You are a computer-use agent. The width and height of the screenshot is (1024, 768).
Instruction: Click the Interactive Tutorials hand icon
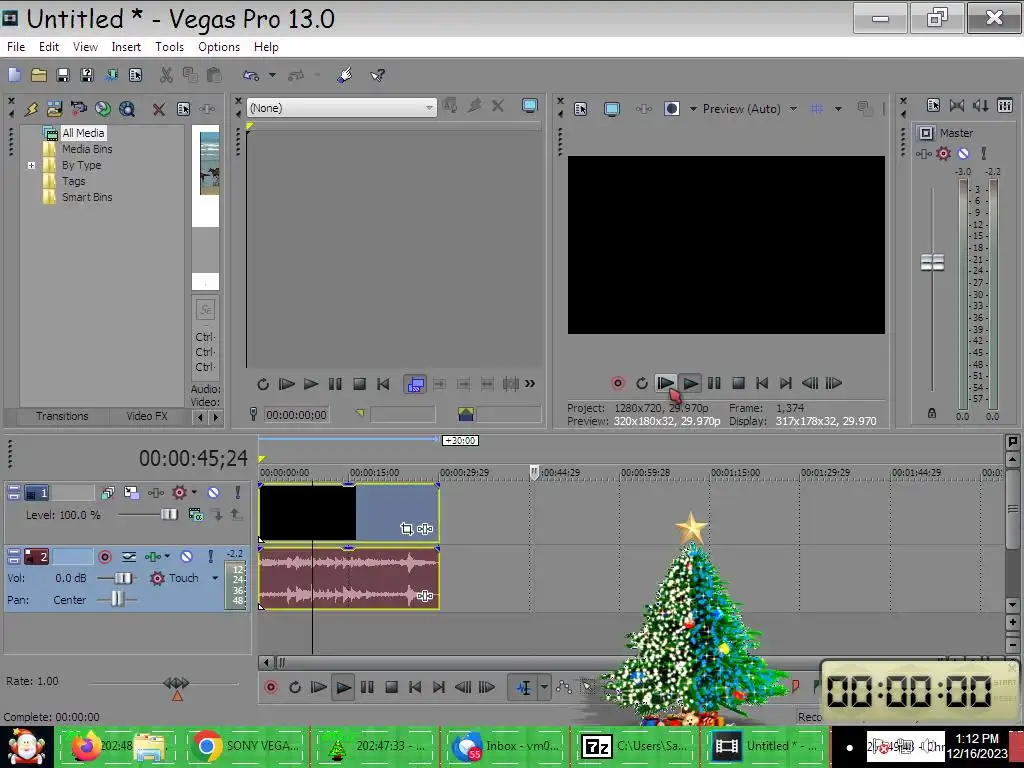[x=345, y=75]
